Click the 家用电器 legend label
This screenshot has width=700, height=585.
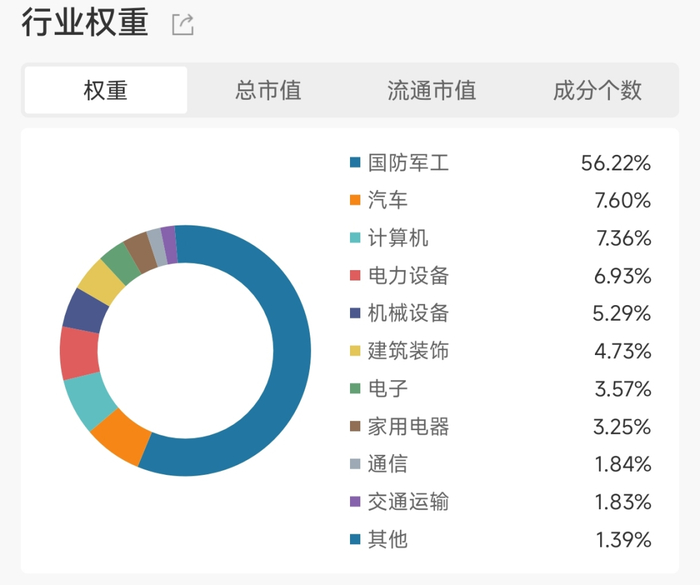pyautogui.click(x=408, y=426)
